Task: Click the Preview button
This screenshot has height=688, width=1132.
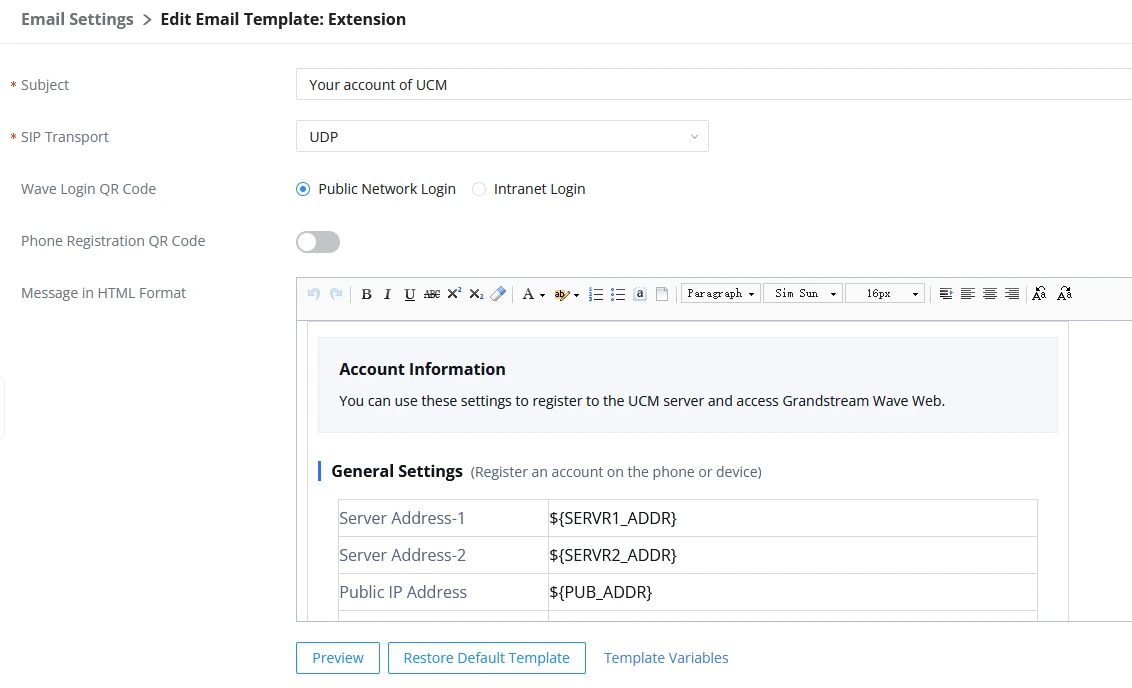Action: coord(338,658)
